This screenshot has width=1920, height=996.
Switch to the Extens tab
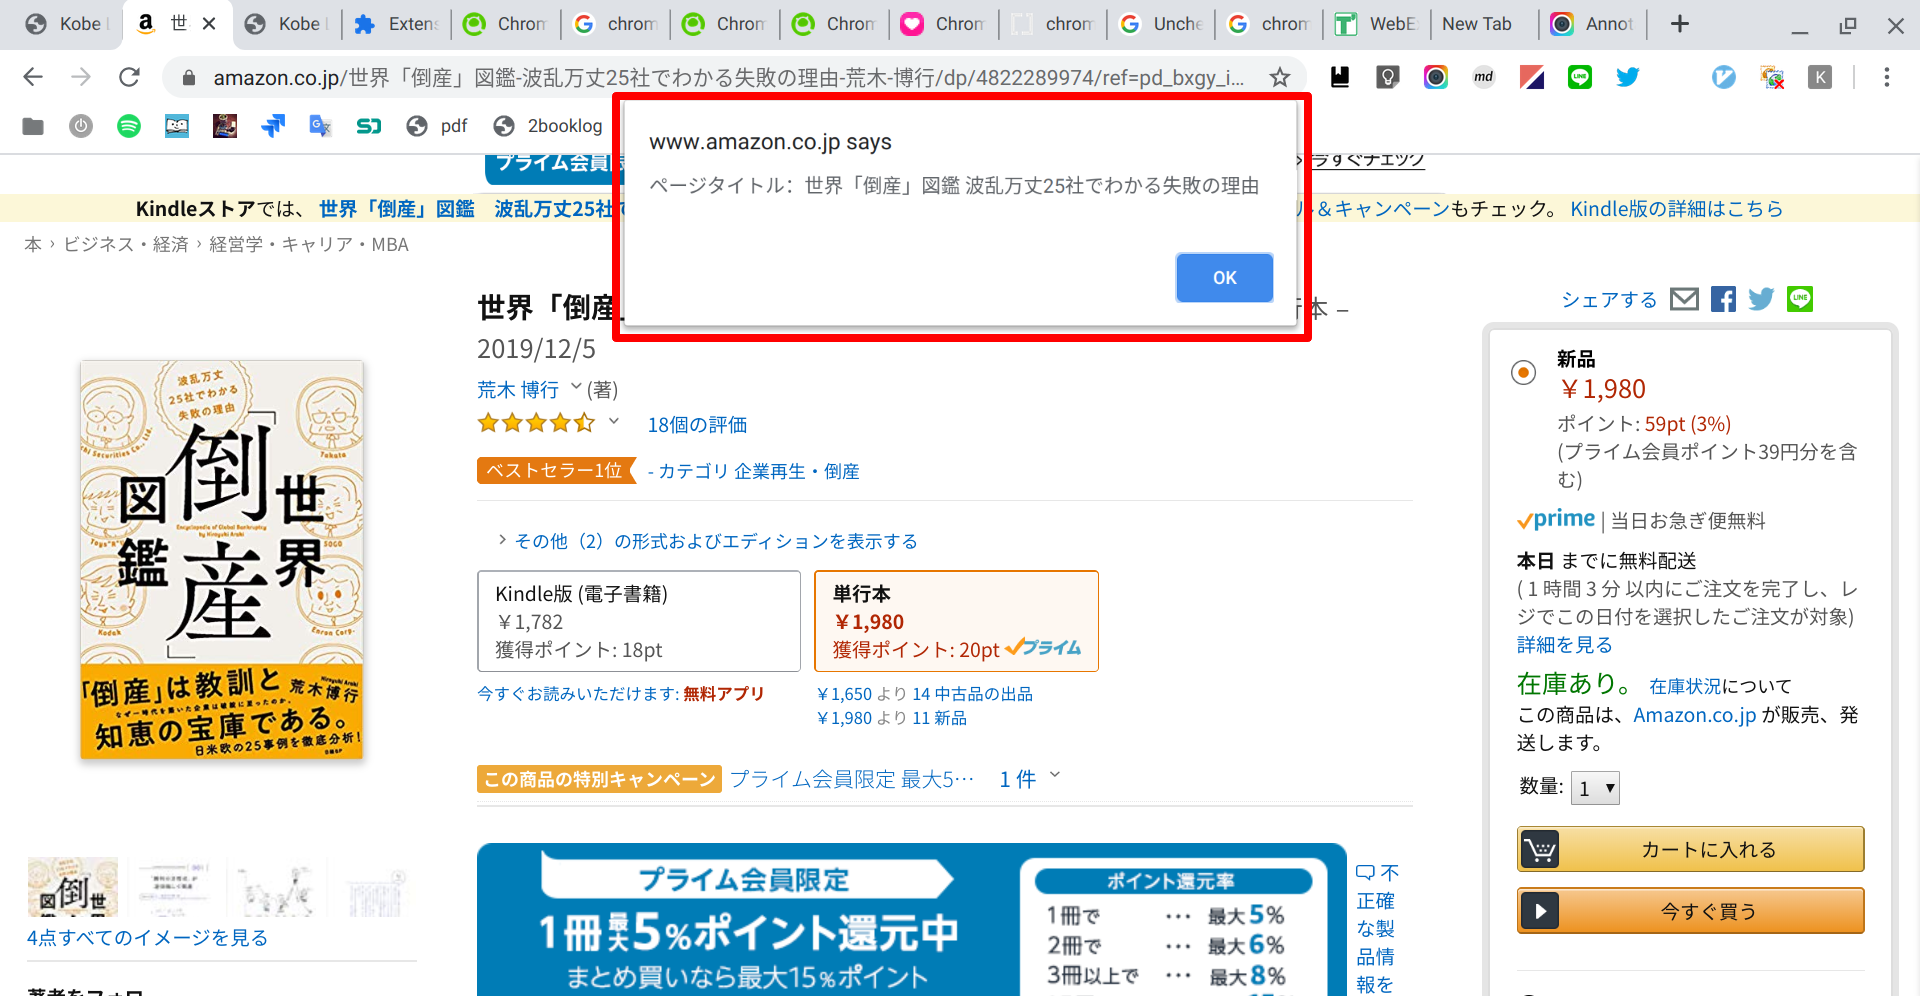click(x=397, y=24)
